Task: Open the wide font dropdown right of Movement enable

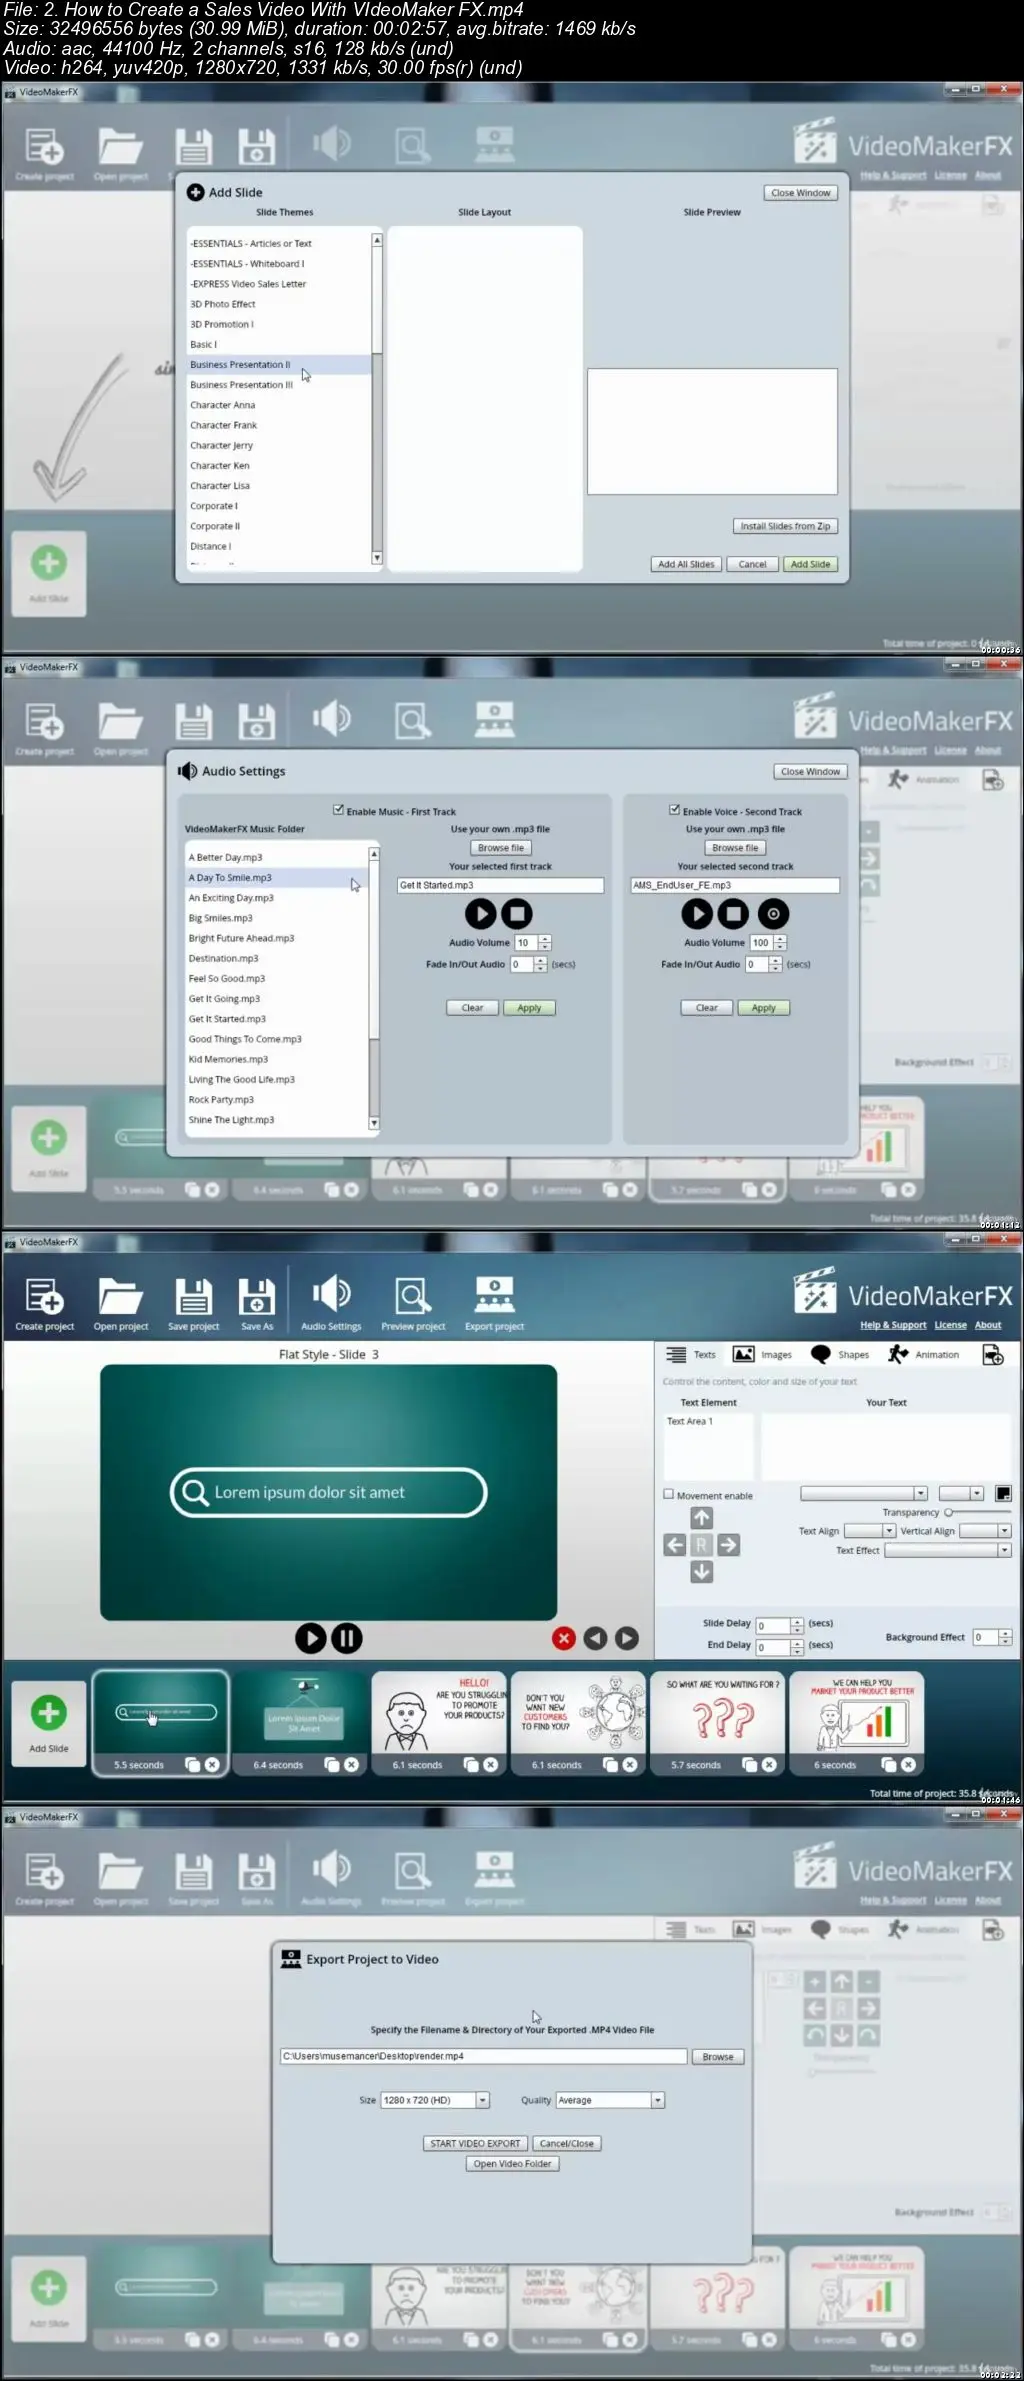Action: pos(864,1493)
